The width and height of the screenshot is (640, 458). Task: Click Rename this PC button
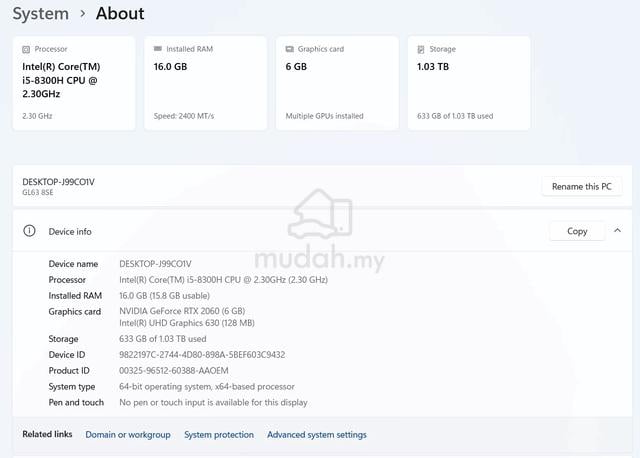coord(582,187)
